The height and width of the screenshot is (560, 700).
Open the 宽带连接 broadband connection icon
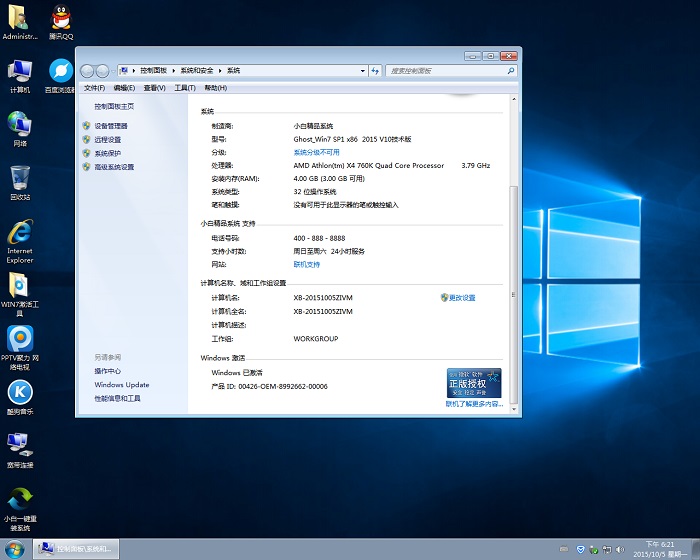(20, 451)
